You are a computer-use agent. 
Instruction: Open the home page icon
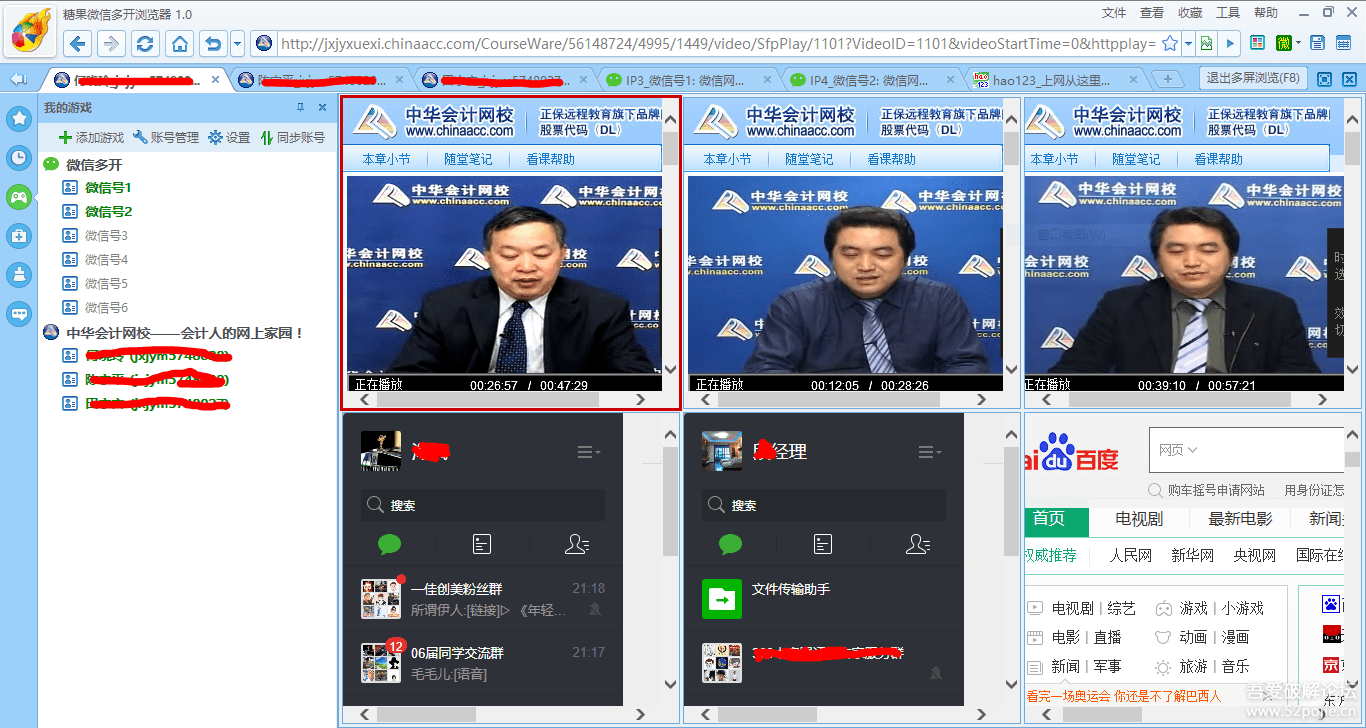click(x=179, y=43)
